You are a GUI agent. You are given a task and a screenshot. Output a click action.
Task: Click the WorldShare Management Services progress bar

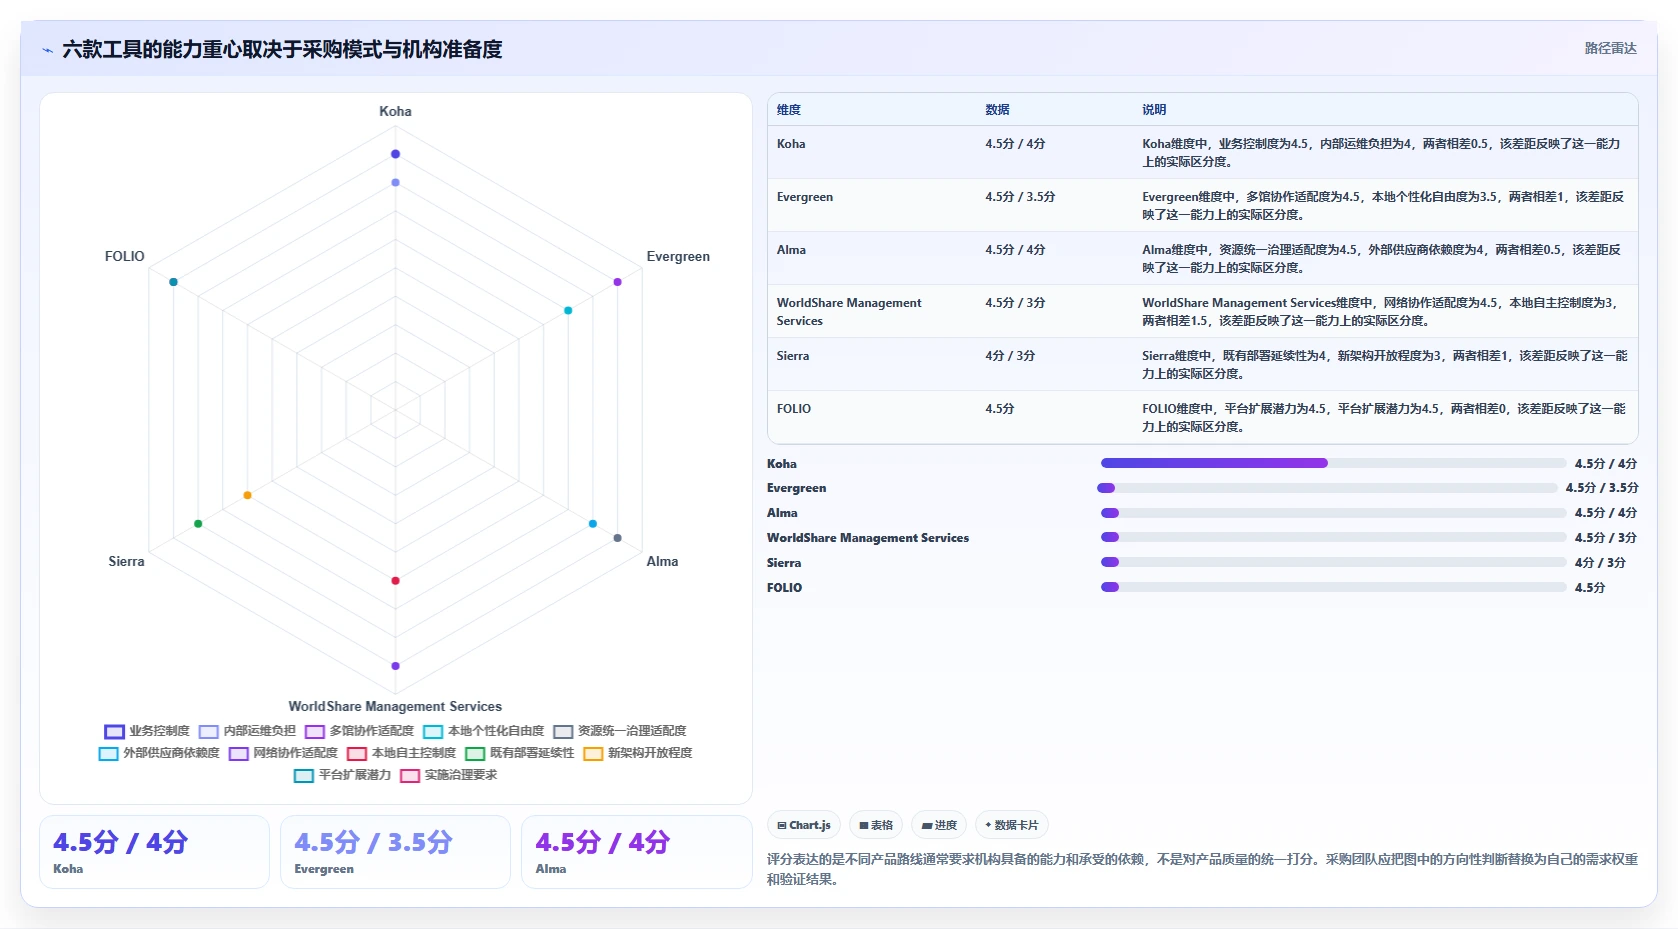[x=1333, y=537]
